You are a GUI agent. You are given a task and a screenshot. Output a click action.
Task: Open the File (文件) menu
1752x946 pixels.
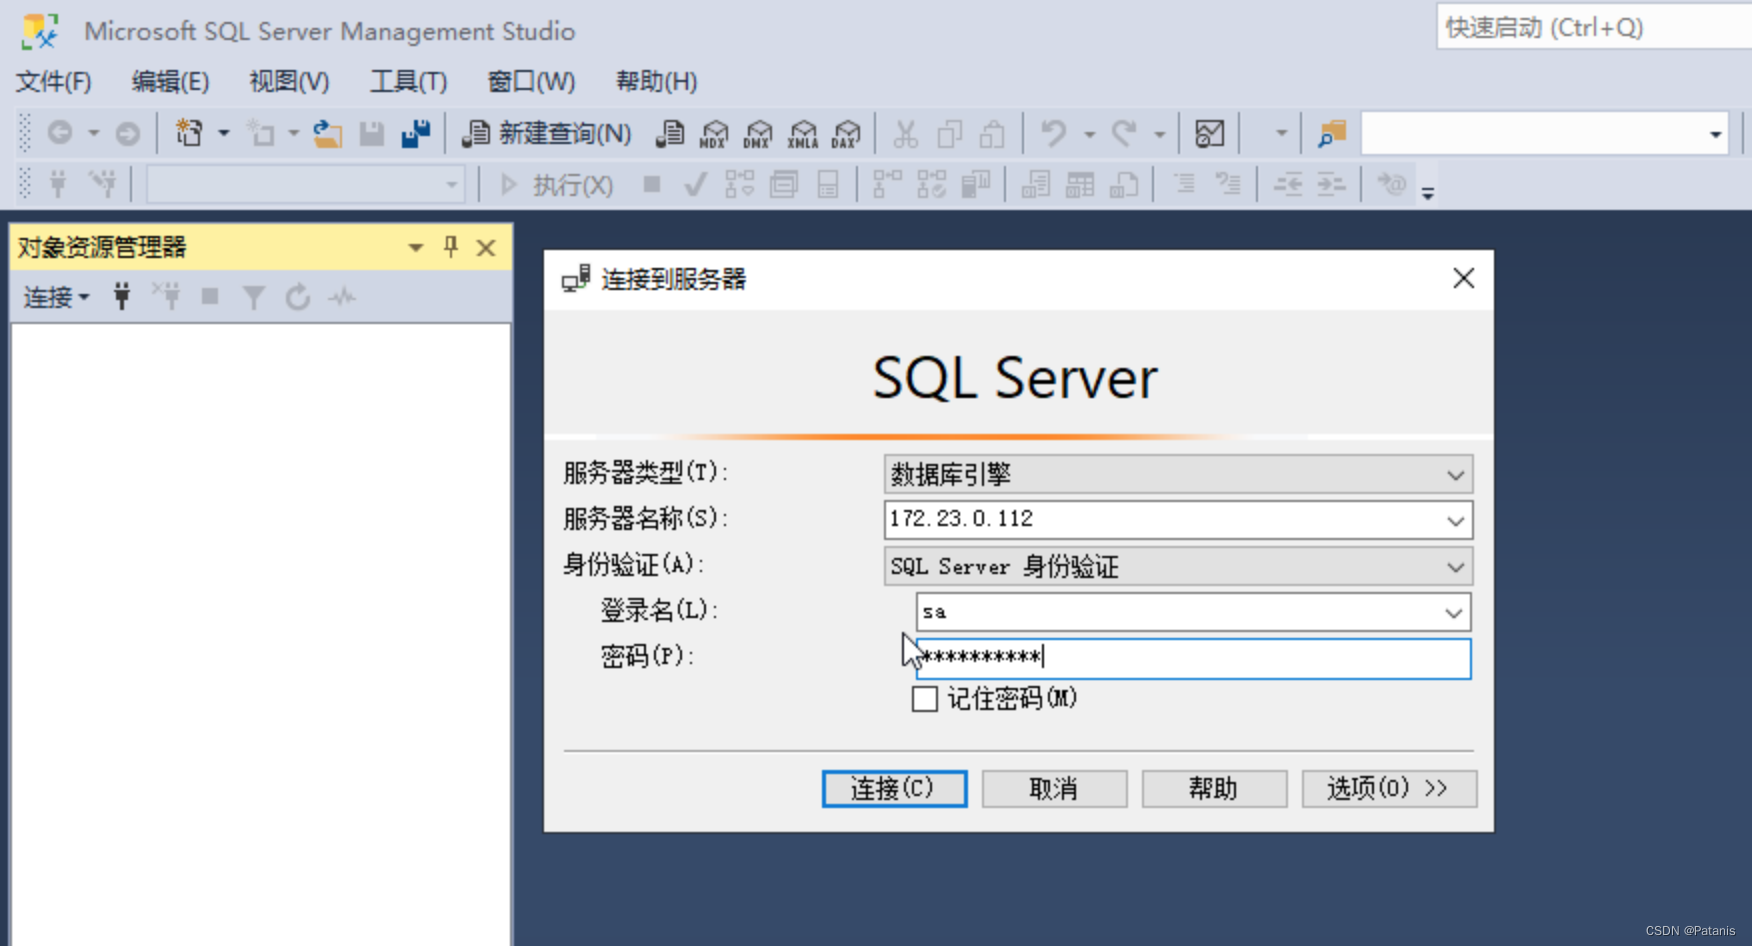(53, 81)
